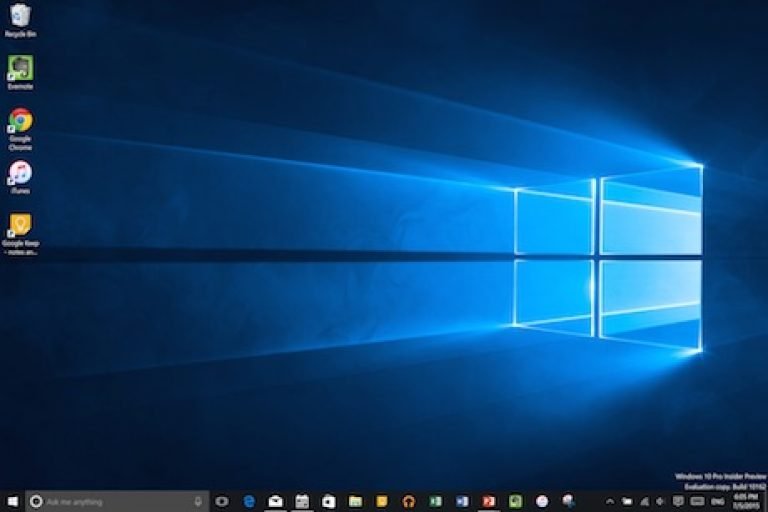Activate the Cortana microphone icon
The height and width of the screenshot is (512, 768).
pyautogui.click(x=198, y=501)
